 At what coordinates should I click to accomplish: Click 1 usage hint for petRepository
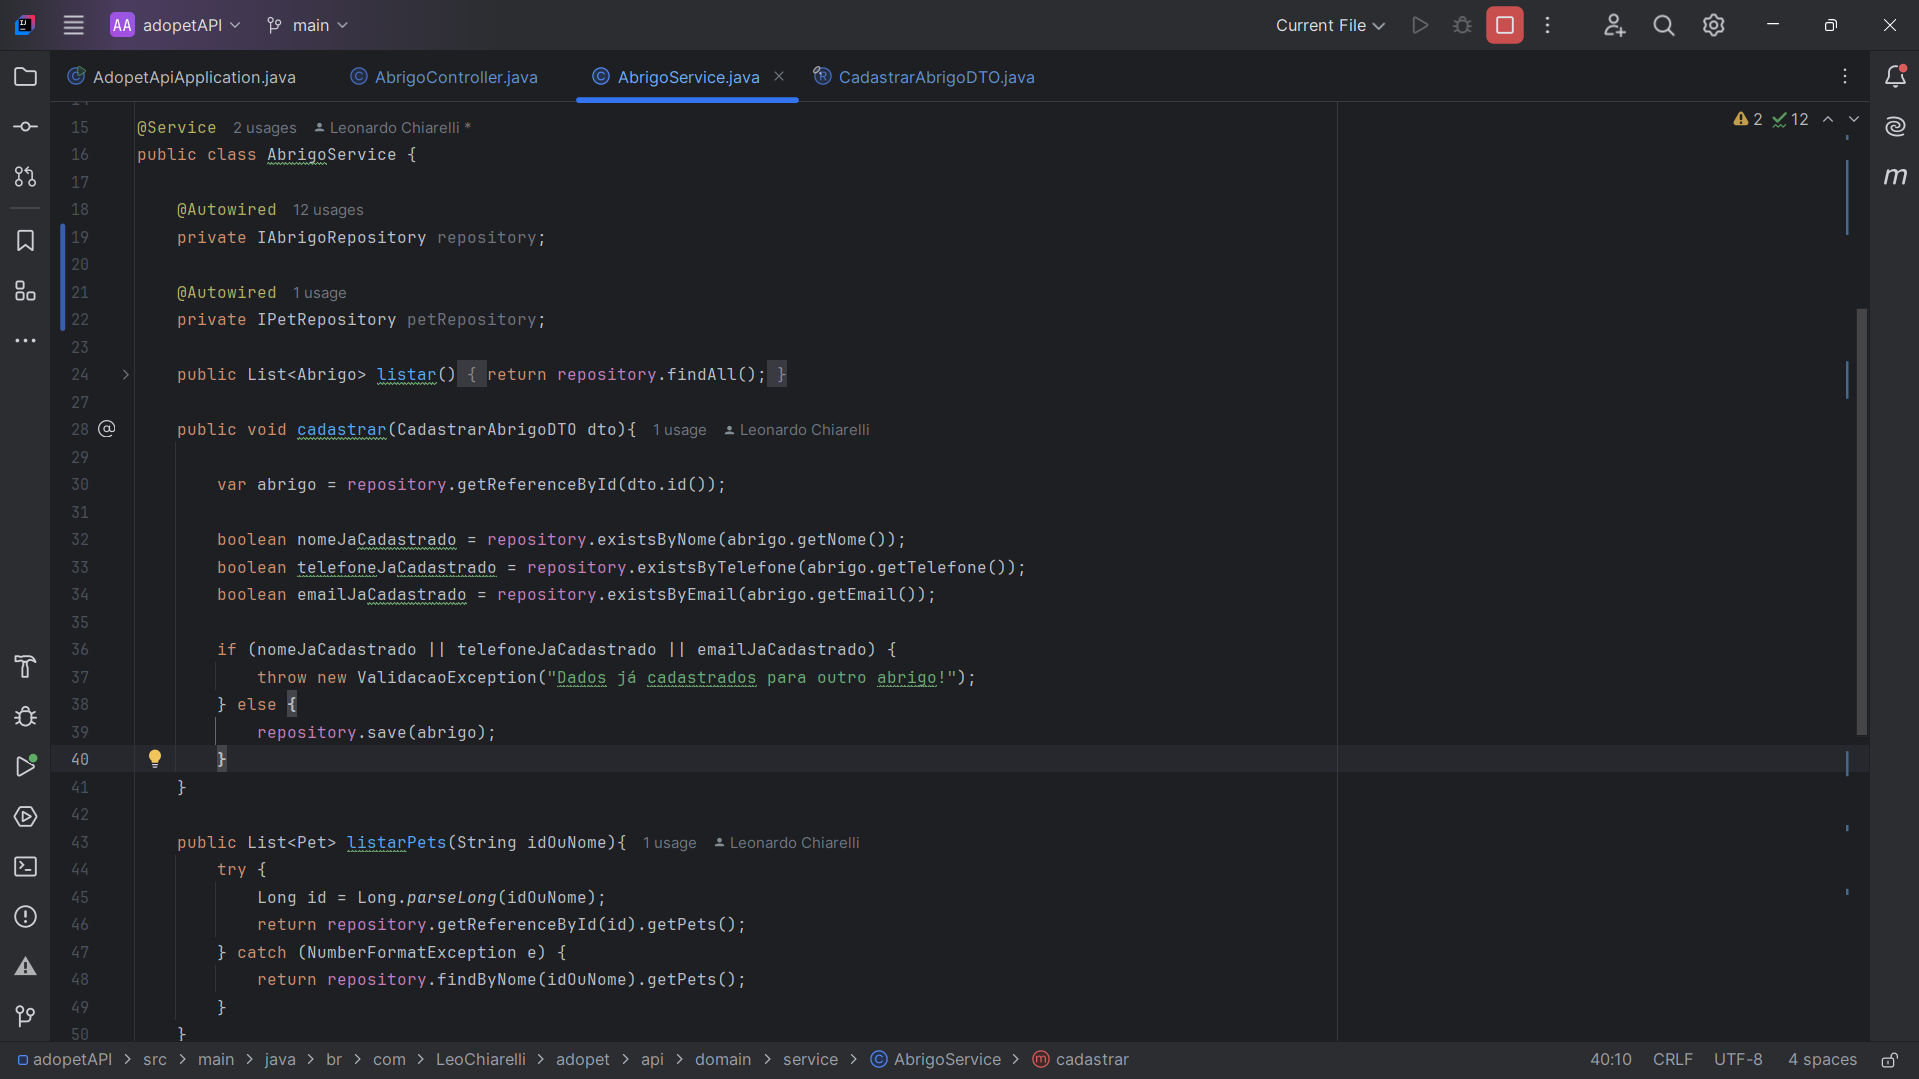(319, 293)
